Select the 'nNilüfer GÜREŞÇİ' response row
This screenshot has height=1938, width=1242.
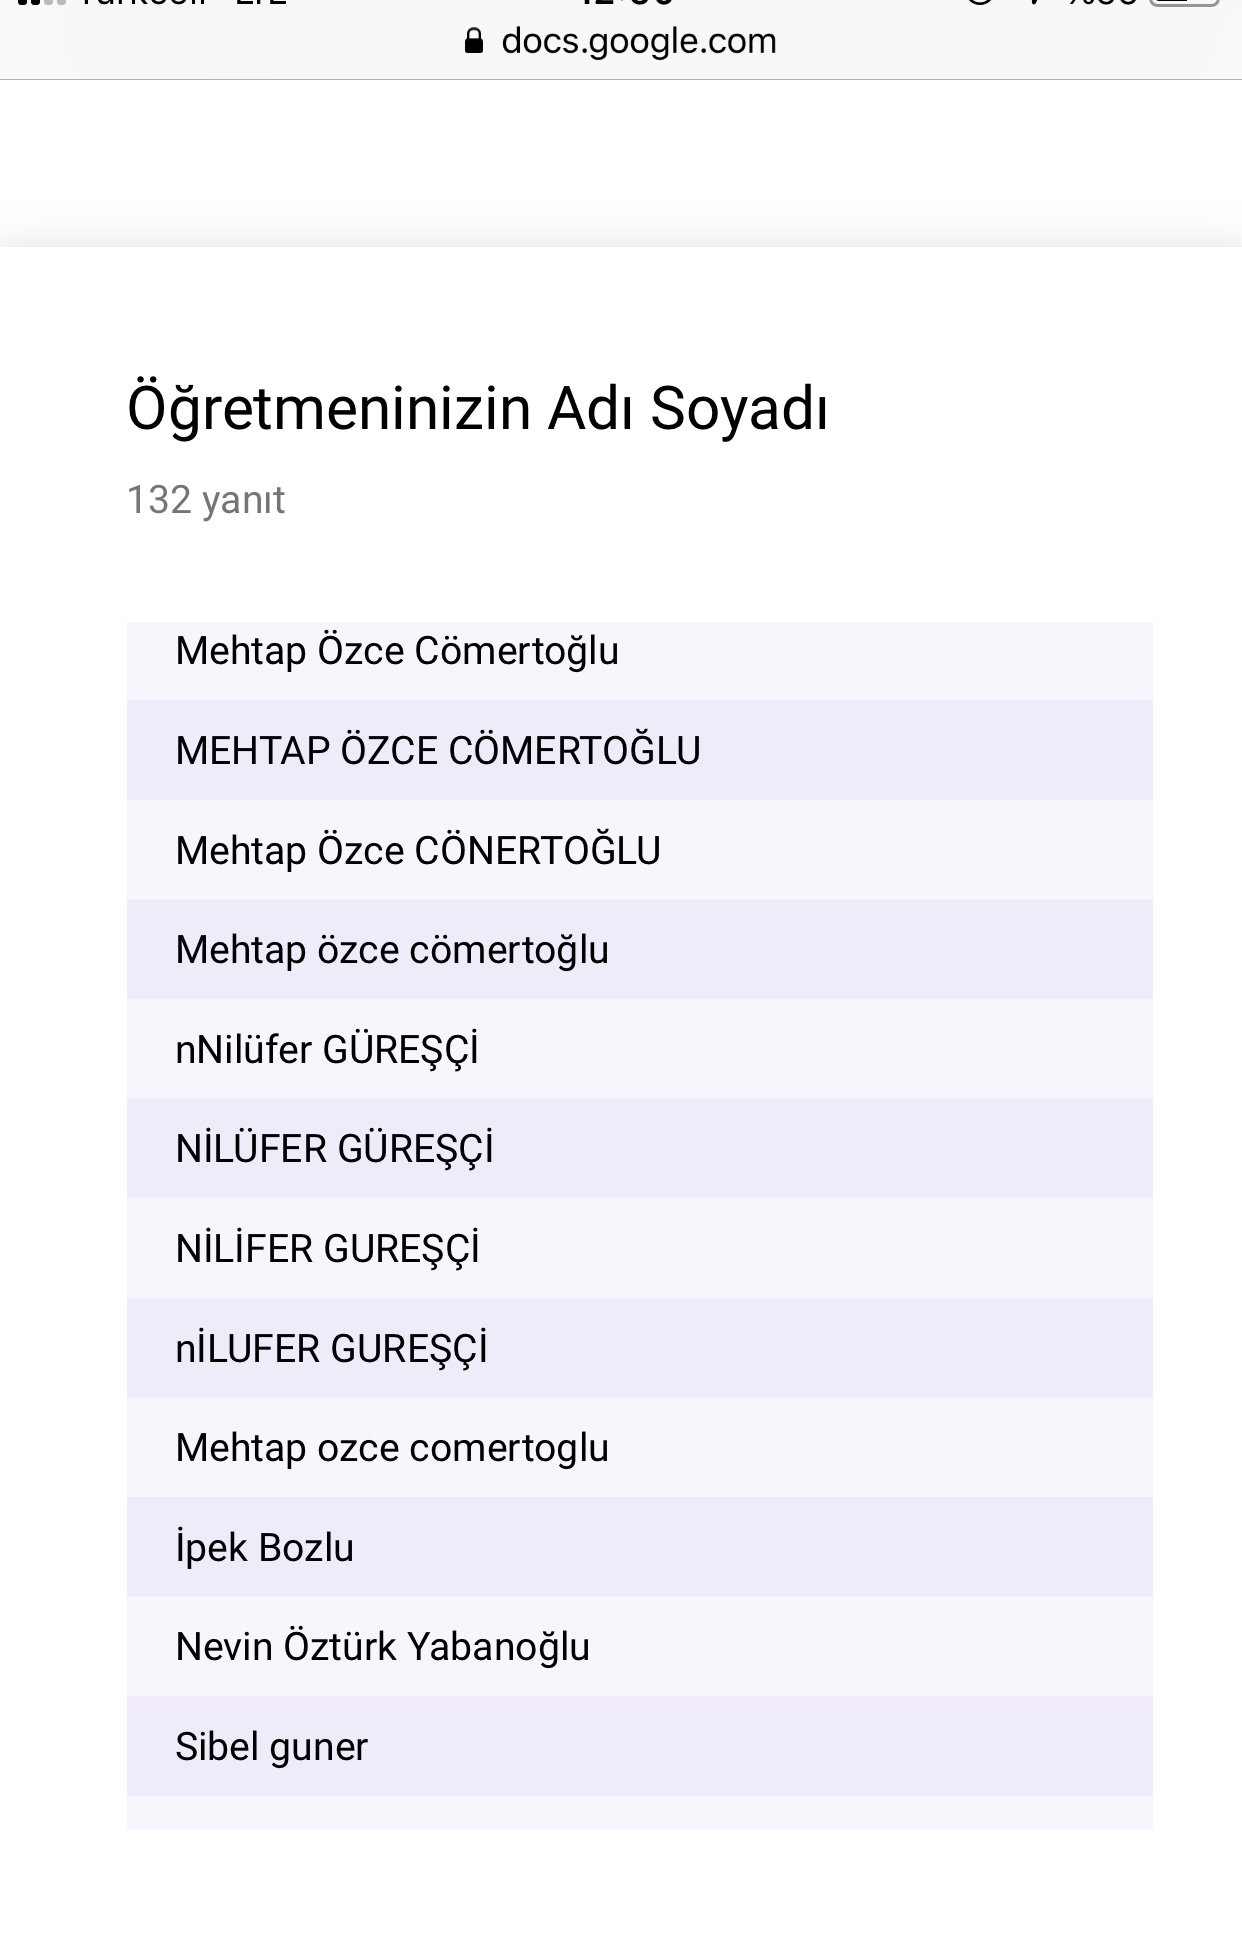click(327, 1048)
